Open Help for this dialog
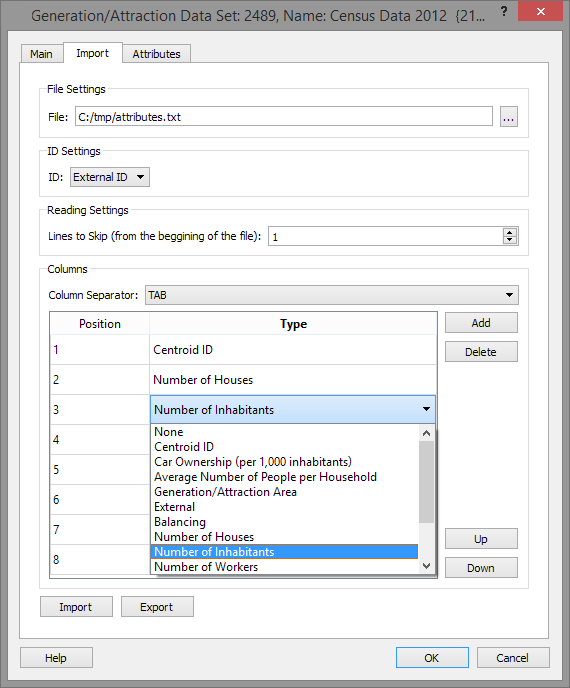The width and height of the screenshot is (570, 688). 56,658
